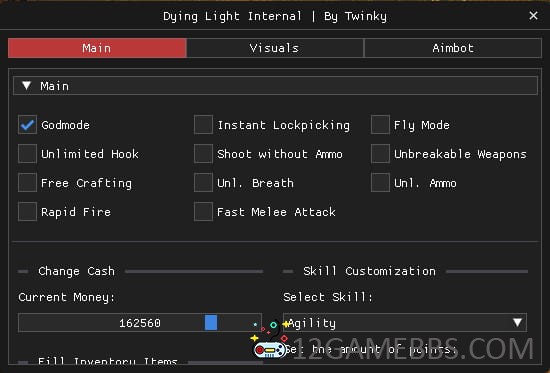The width and height of the screenshot is (550, 373).
Task: Open the Visuals tab
Action: [275, 48]
